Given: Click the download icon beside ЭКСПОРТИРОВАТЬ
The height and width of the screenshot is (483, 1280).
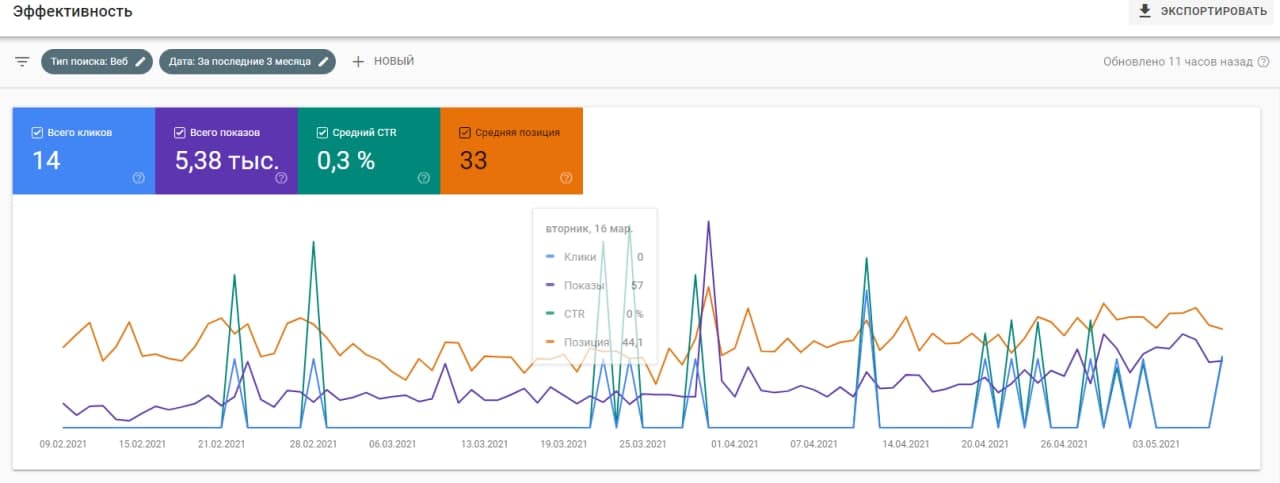Looking at the screenshot, I should (x=1146, y=11).
